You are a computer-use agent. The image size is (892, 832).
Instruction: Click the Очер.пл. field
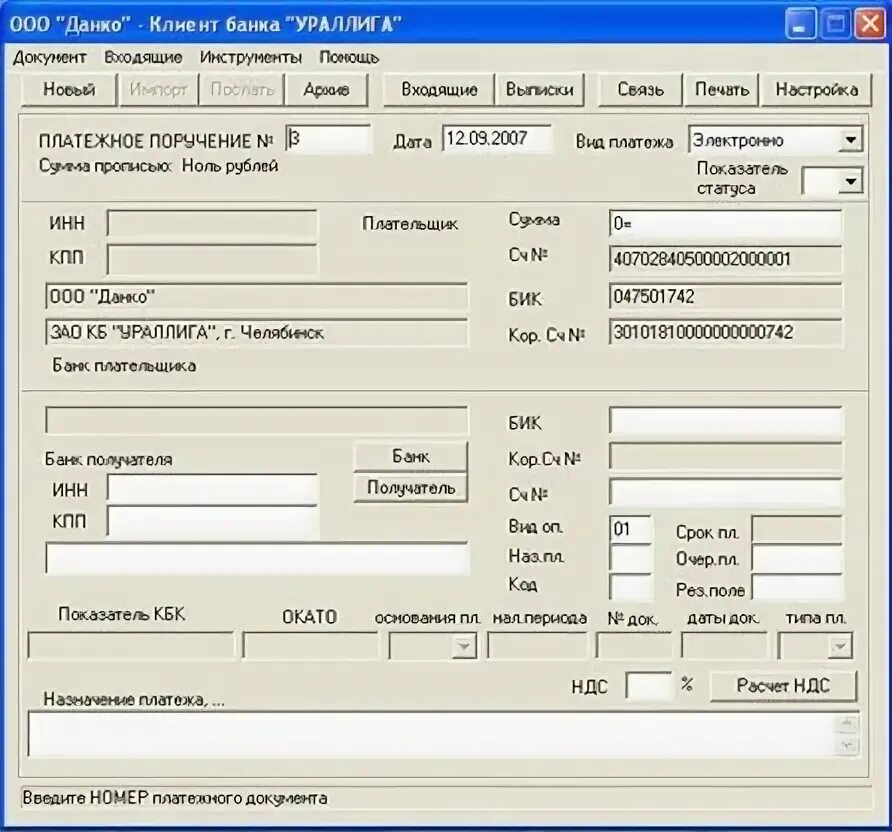[796, 558]
